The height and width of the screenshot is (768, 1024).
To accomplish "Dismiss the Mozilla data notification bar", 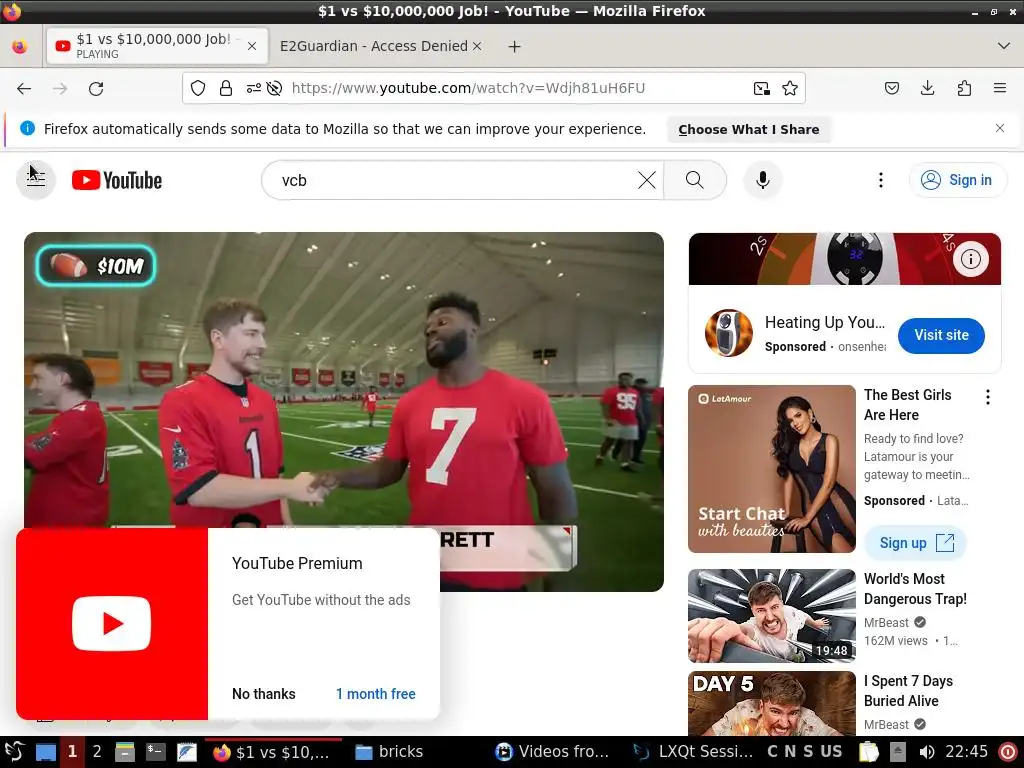I will click(999, 128).
